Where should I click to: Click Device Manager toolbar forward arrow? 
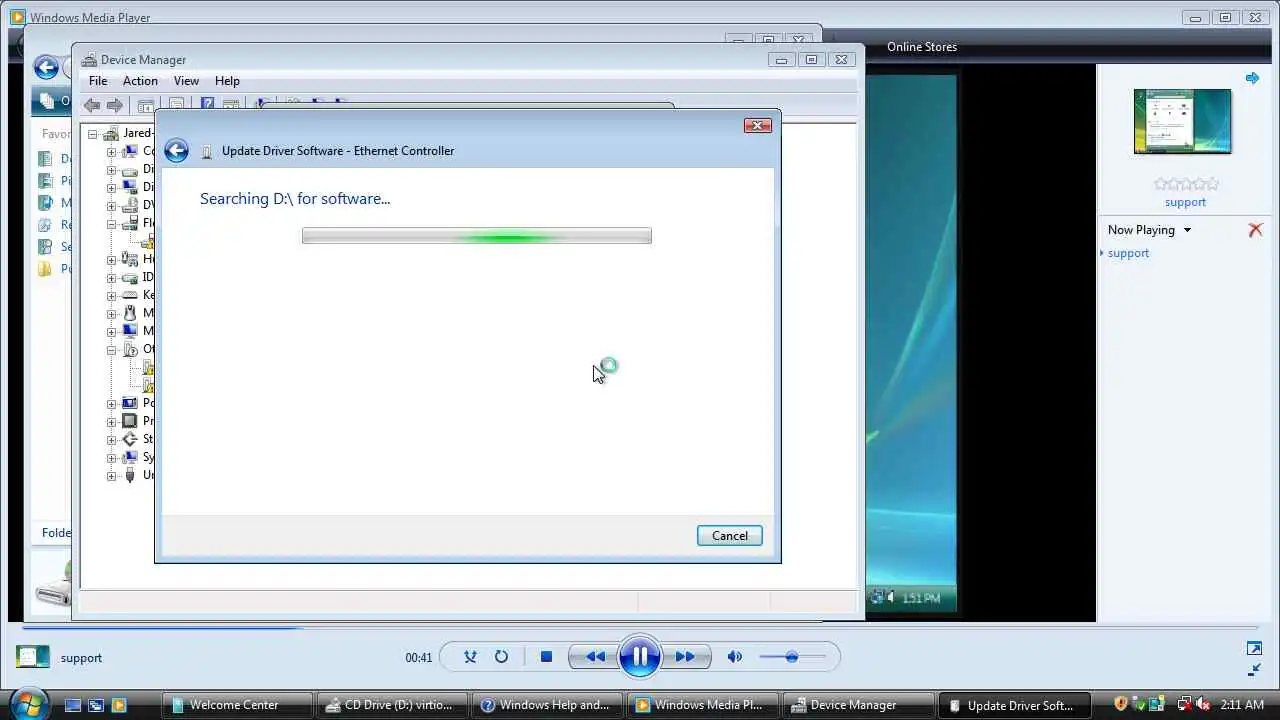click(x=115, y=105)
